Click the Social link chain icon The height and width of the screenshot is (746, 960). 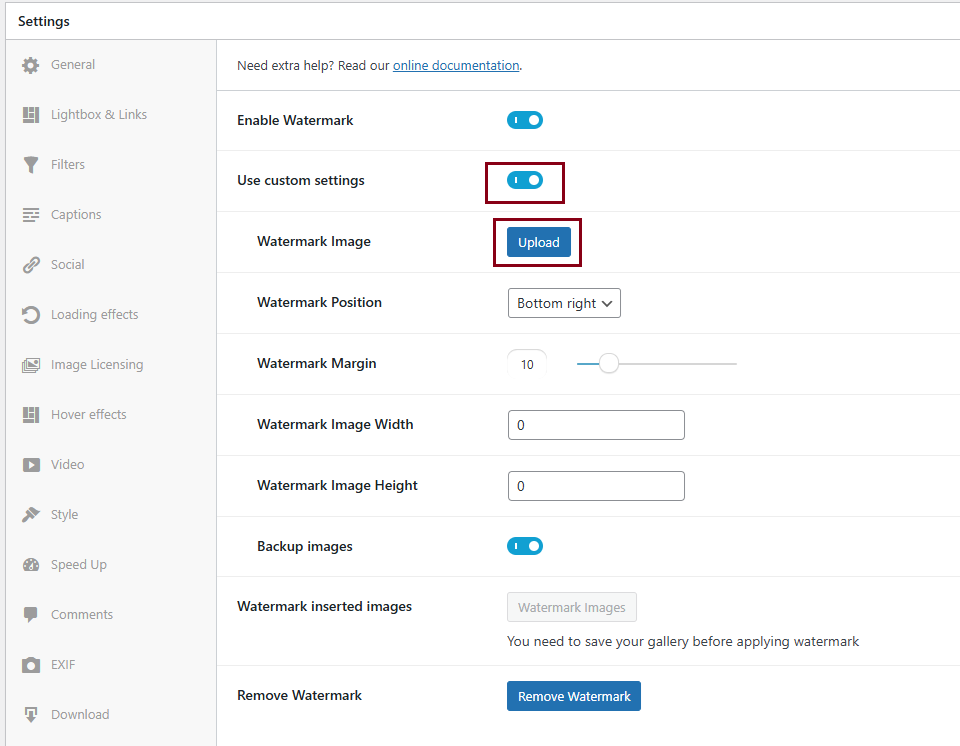[31, 265]
